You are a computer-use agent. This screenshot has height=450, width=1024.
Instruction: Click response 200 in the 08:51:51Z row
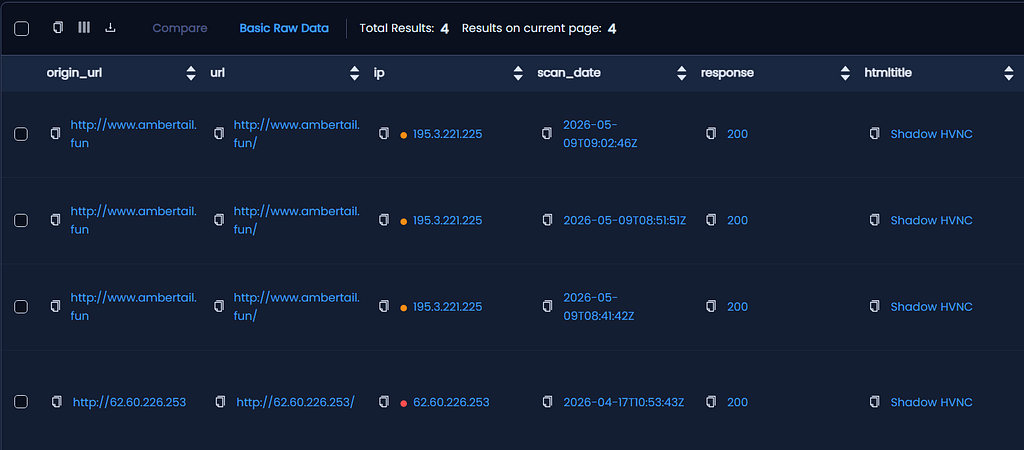point(737,220)
